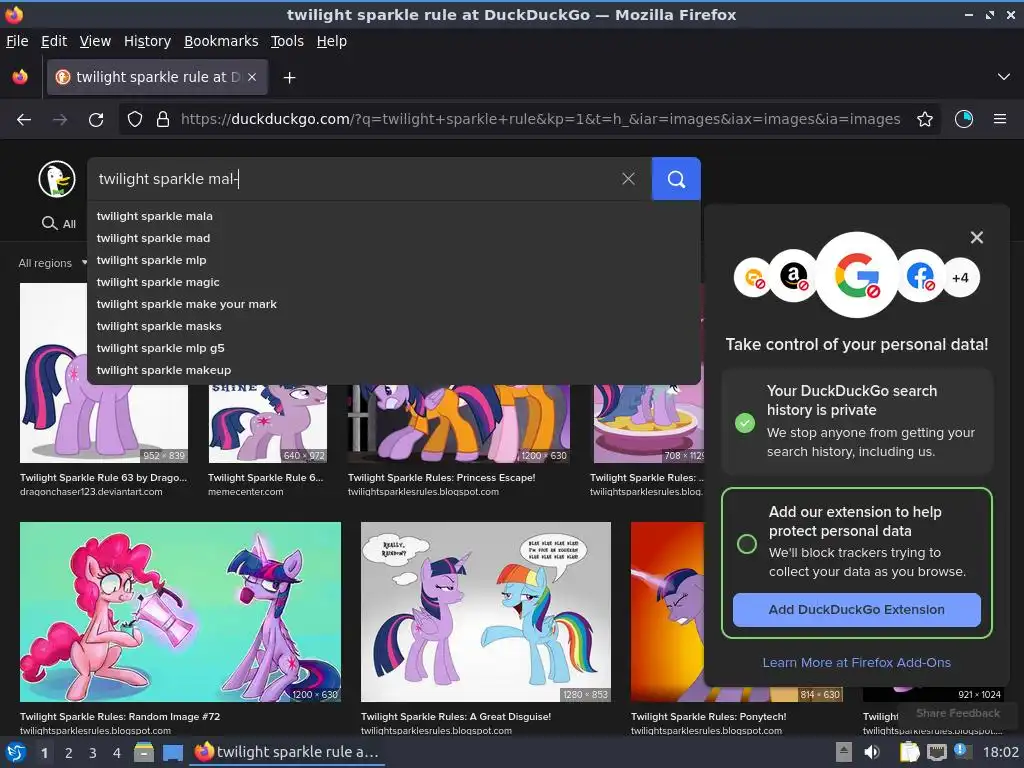Open the tracking protection shield
The height and width of the screenshot is (768, 1024).
(x=135, y=119)
